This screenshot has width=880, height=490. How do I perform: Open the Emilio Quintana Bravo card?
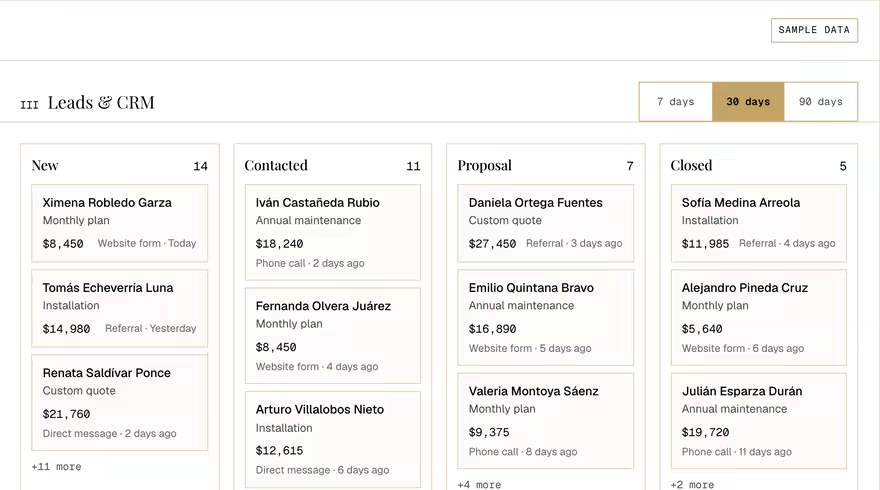pos(546,317)
